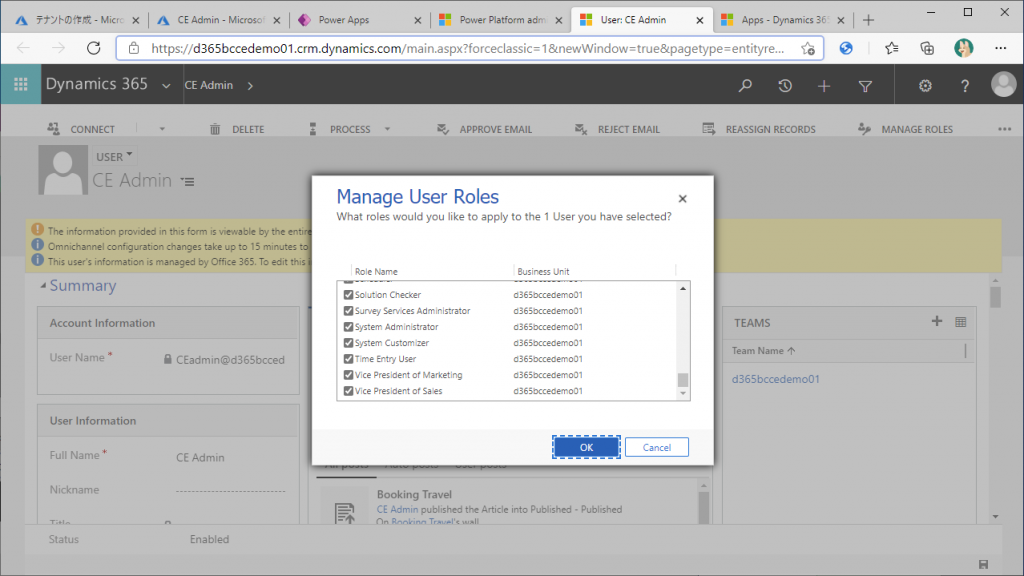
Task: Switch to the CE Admin - Microsoft tab
Action: pos(219,20)
